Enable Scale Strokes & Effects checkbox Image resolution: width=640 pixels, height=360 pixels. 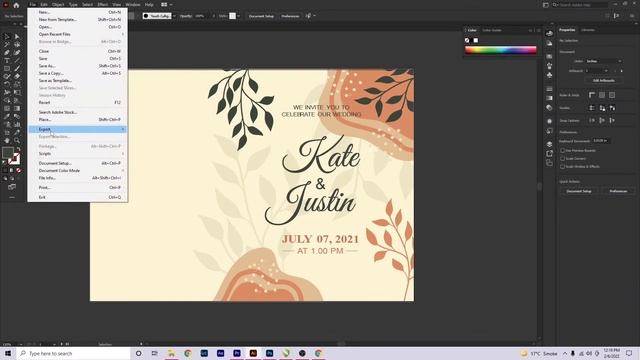(562, 167)
